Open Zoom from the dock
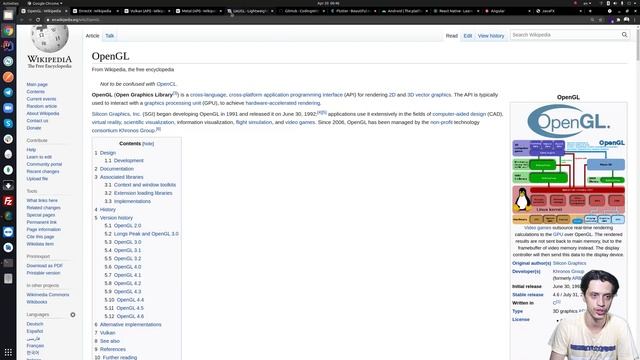Screen dimensions: 640x360 (8, 108)
